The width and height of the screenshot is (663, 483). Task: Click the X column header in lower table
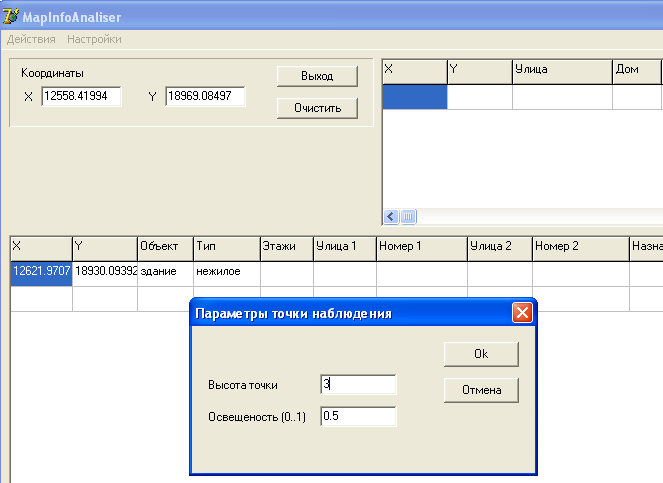41,249
